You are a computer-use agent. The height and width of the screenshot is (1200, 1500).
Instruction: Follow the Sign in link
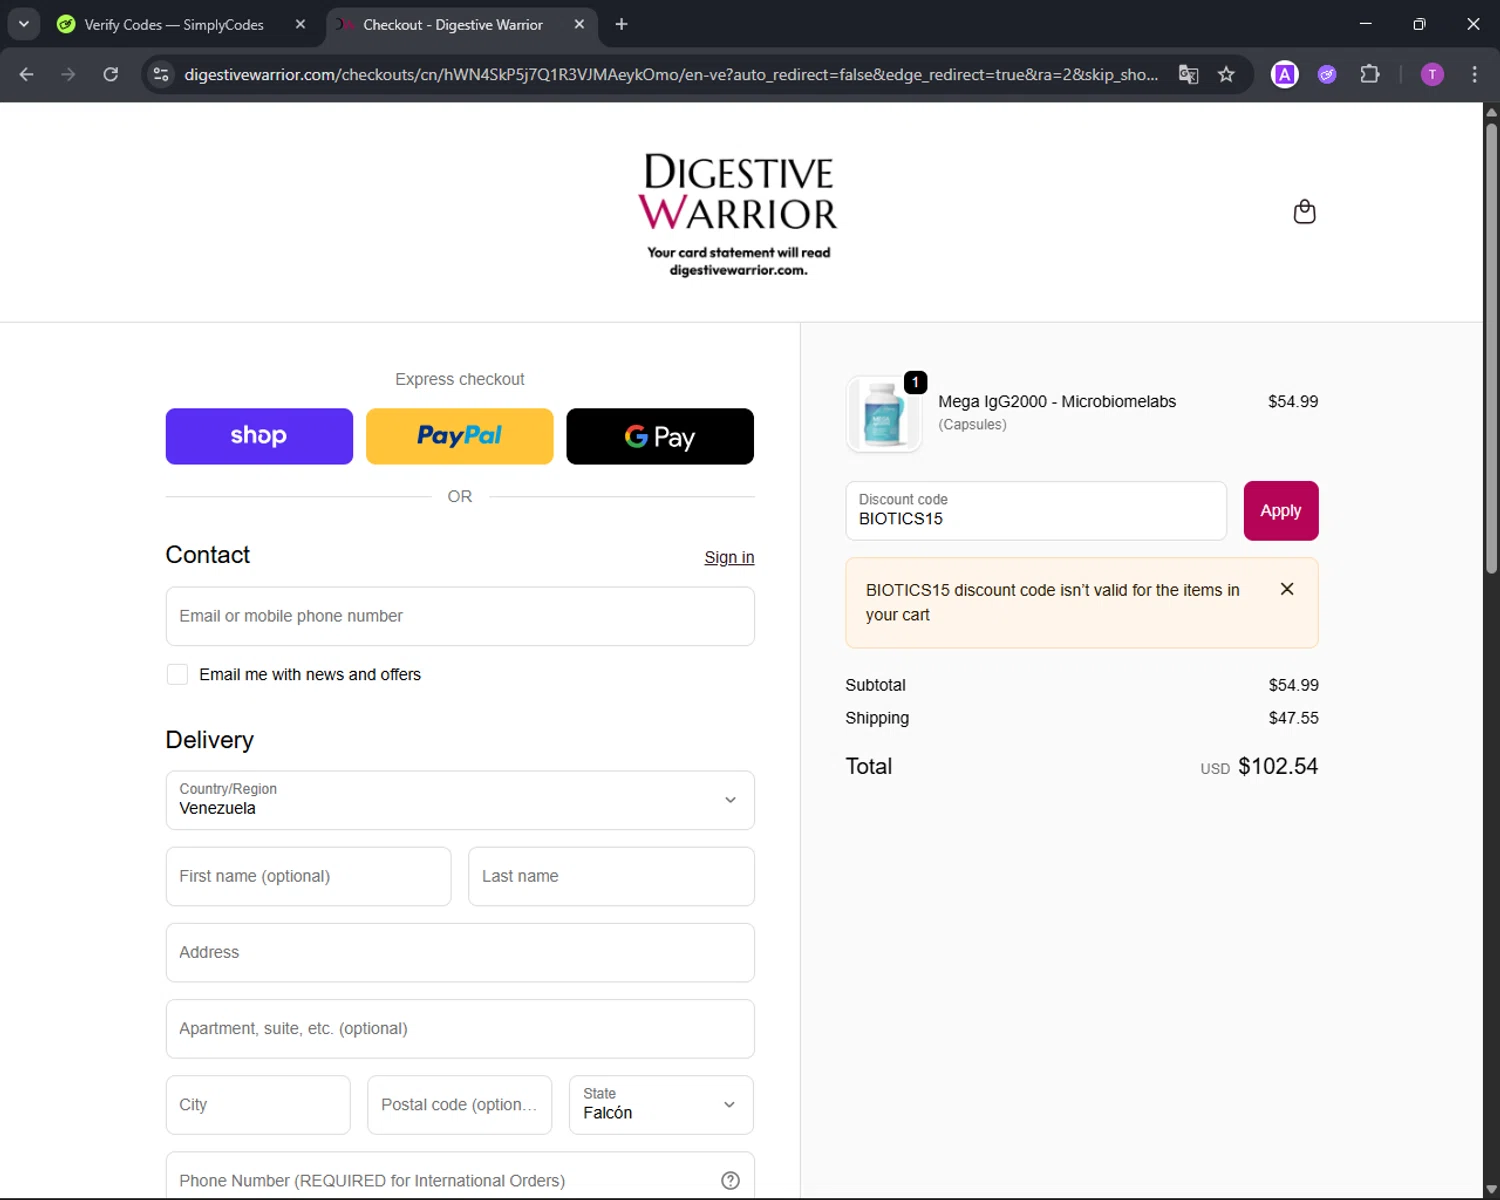click(x=729, y=557)
